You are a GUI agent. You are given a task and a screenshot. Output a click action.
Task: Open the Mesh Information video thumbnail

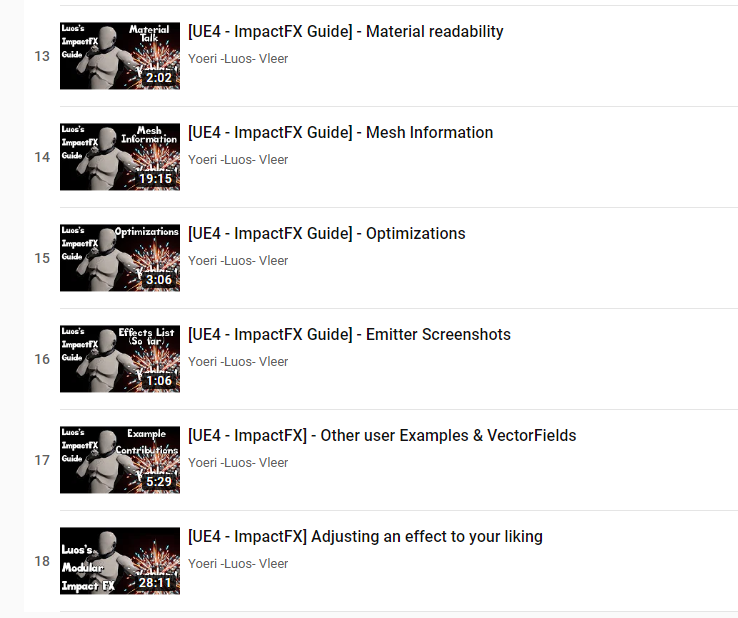tap(120, 157)
